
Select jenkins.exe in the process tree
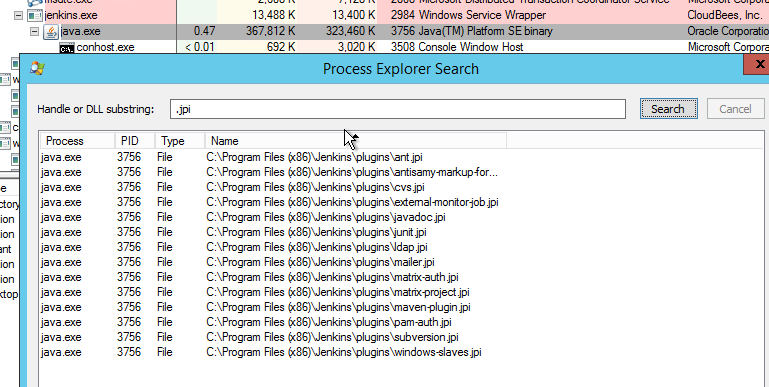pos(71,16)
